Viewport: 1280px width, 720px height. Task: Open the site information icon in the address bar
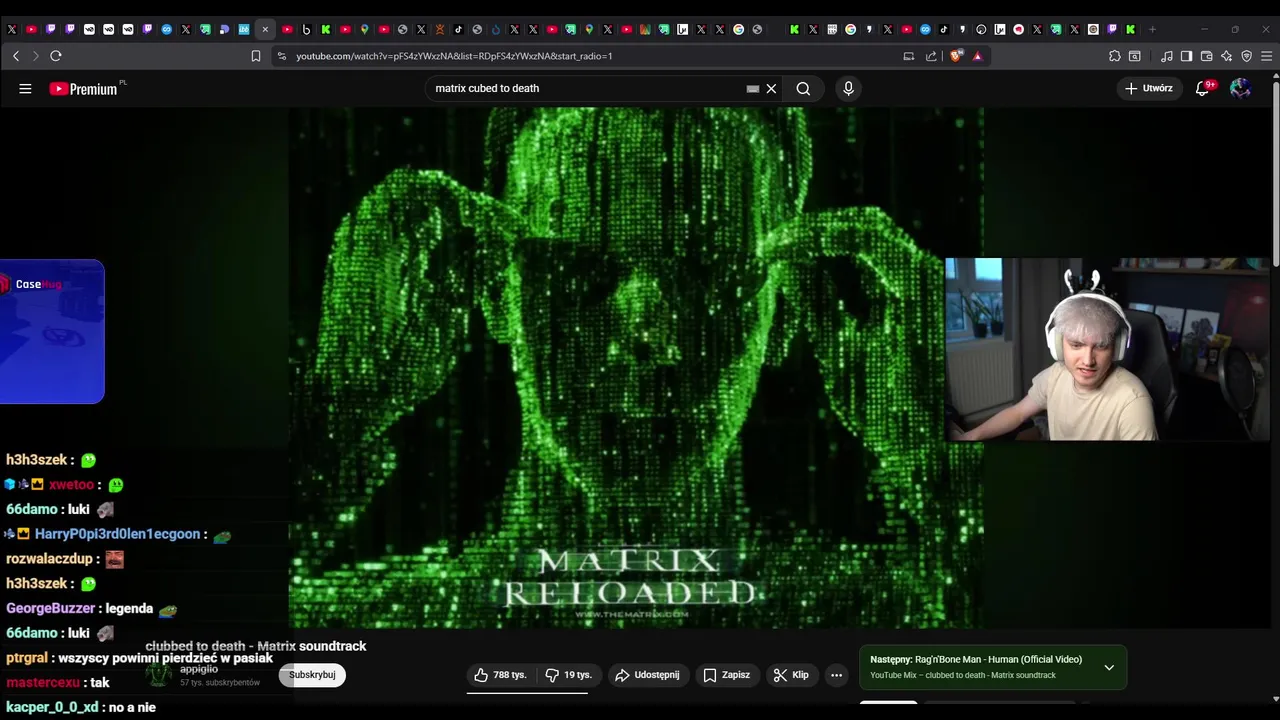[x=282, y=56]
